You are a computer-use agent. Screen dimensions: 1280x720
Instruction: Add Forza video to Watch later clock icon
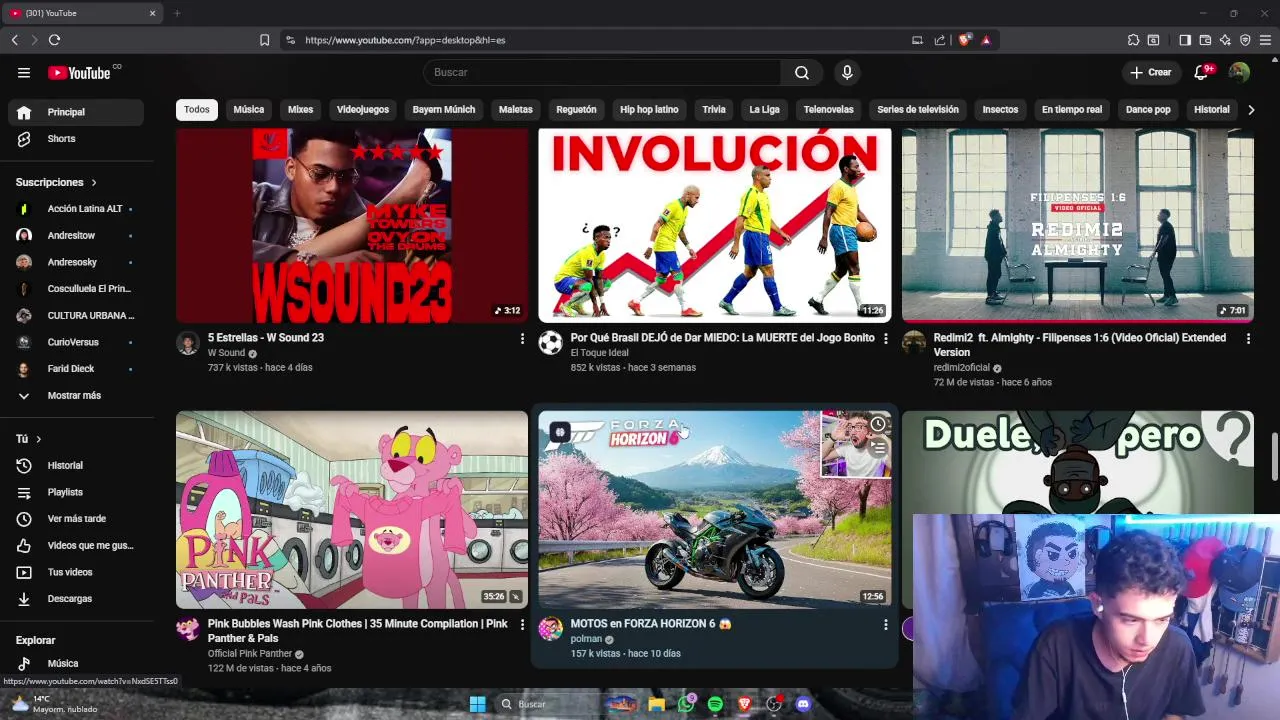tap(877, 424)
